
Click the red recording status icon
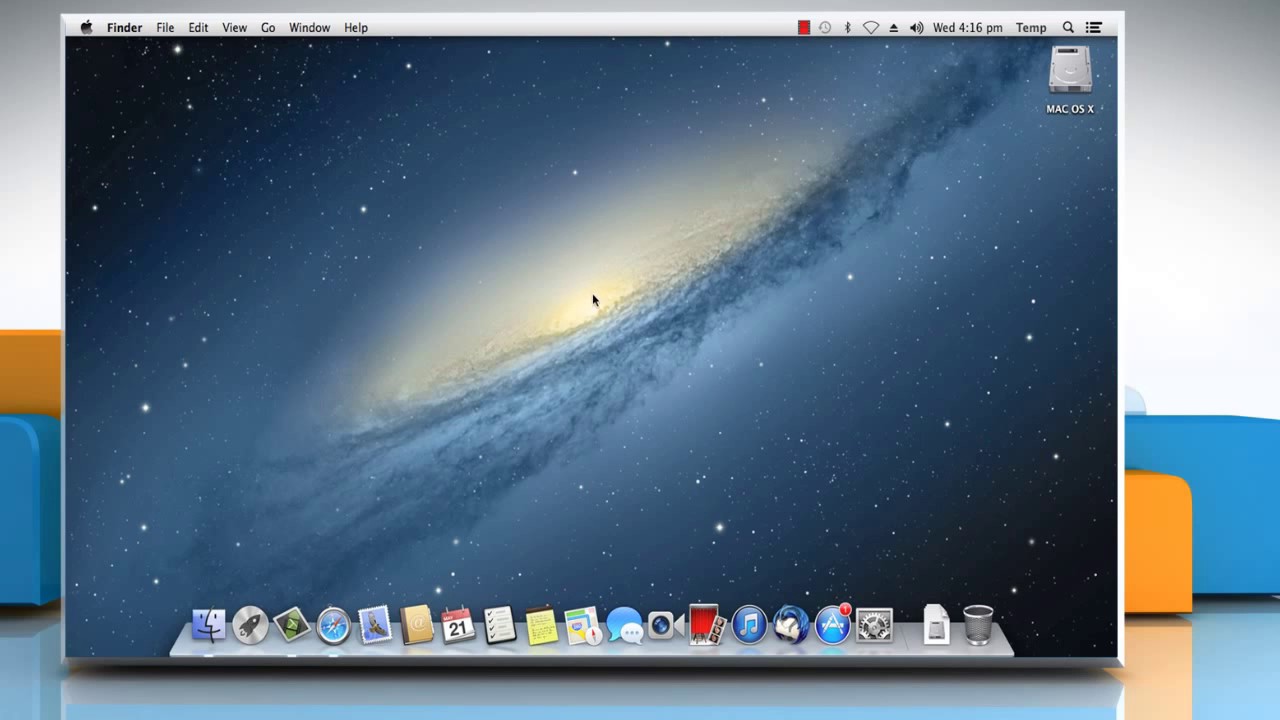[803, 28]
